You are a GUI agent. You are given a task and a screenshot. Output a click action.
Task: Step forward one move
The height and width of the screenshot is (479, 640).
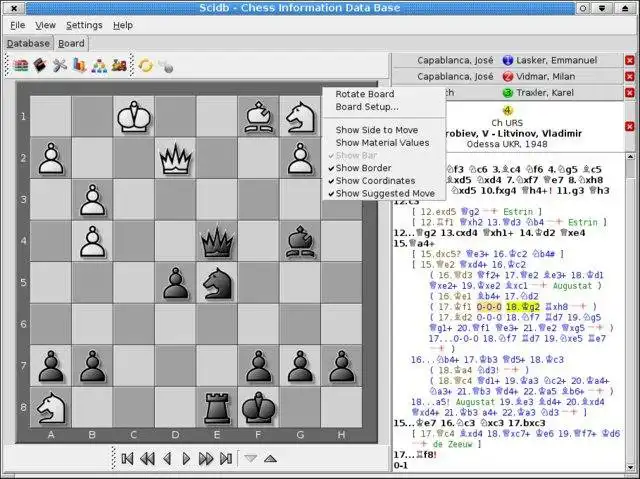tap(186, 459)
